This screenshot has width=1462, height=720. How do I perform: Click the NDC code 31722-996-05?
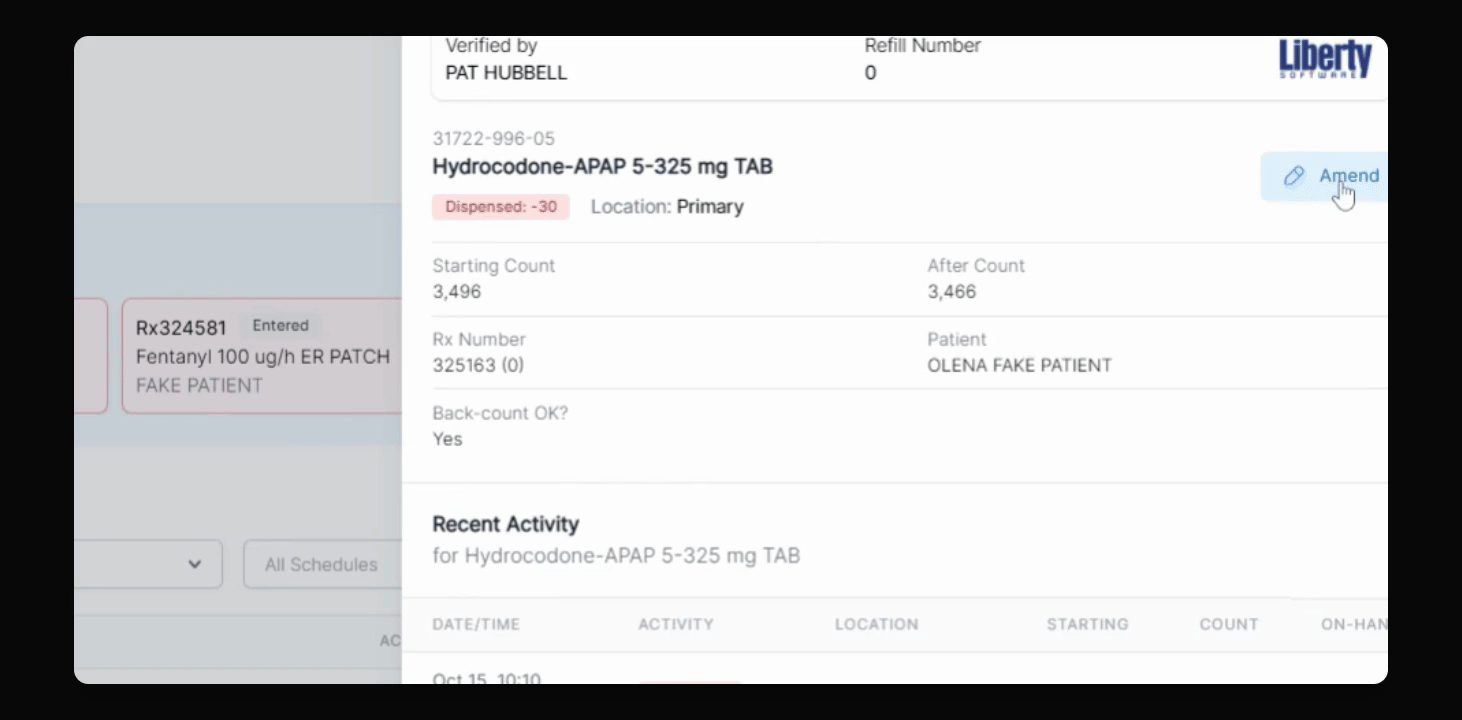(x=493, y=139)
